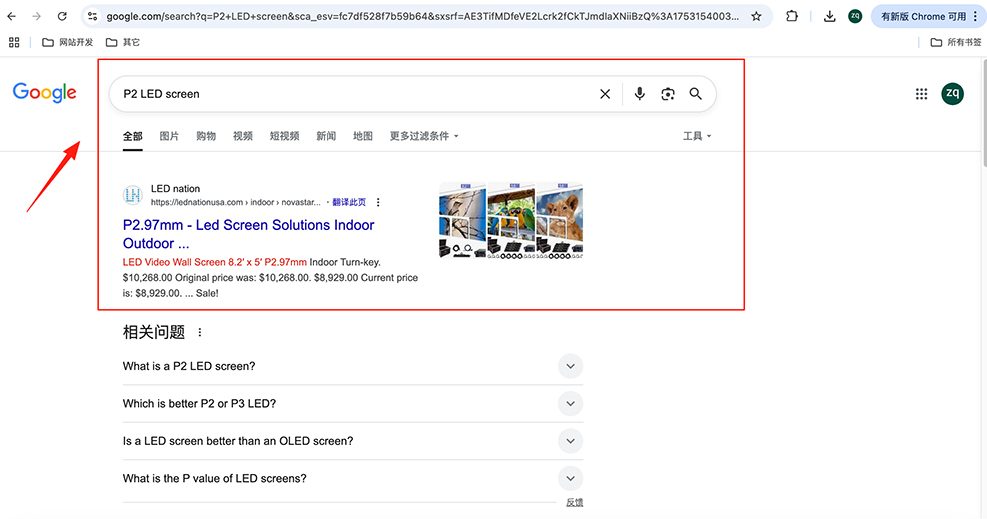Screen dimensions: 987x519
Task: Open the extensions puzzle icon
Action: (x=792, y=16)
